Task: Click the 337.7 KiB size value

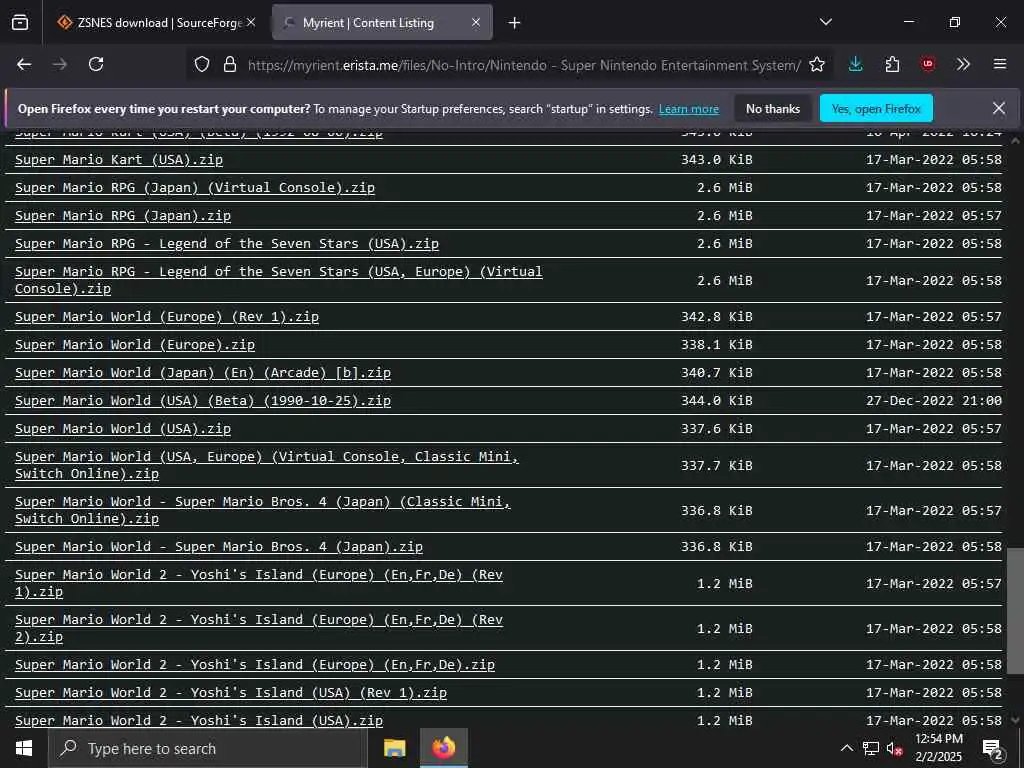Action: [x=716, y=466]
